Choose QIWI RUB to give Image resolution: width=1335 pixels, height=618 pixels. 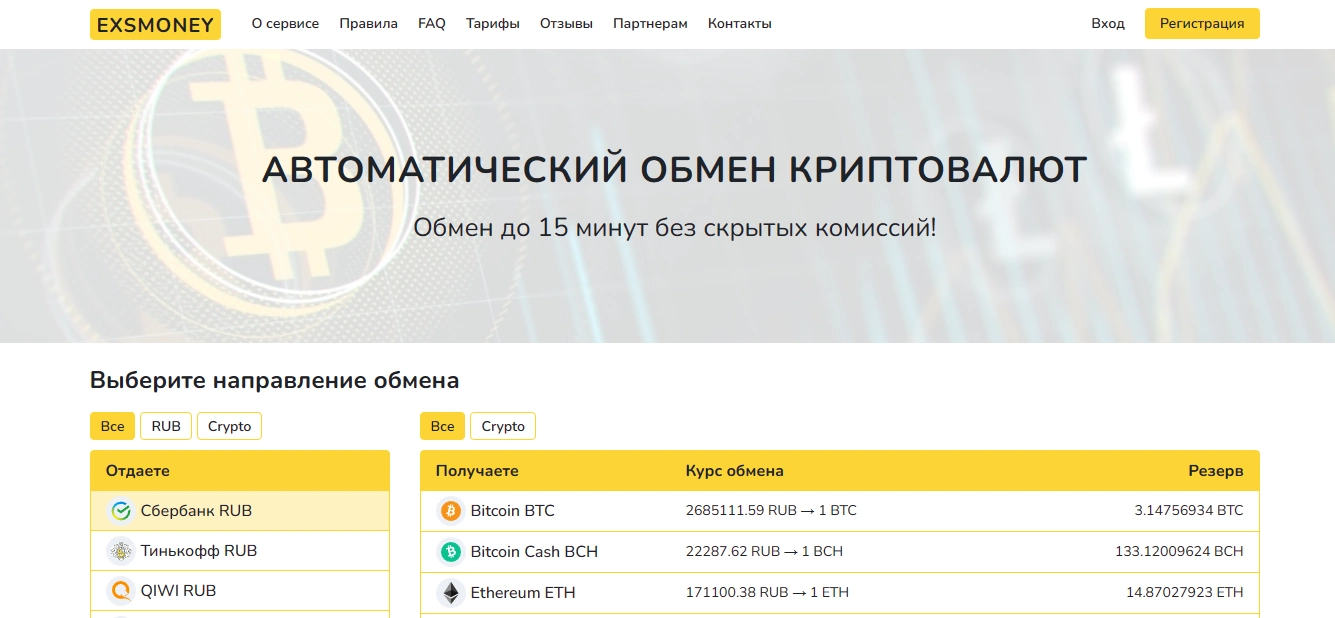tap(240, 591)
